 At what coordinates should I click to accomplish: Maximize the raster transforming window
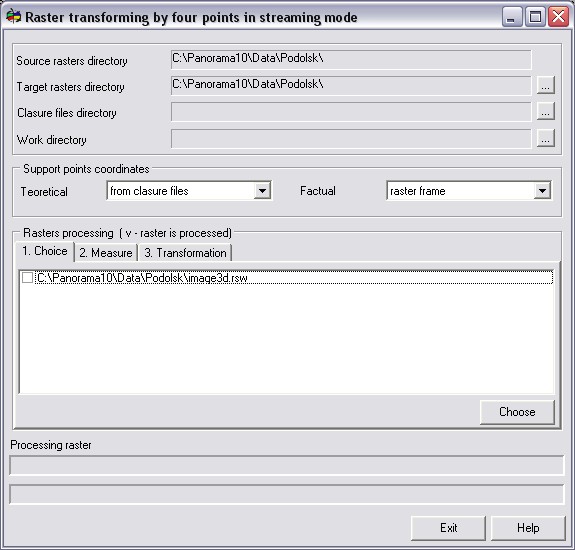[x=535, y=17]
